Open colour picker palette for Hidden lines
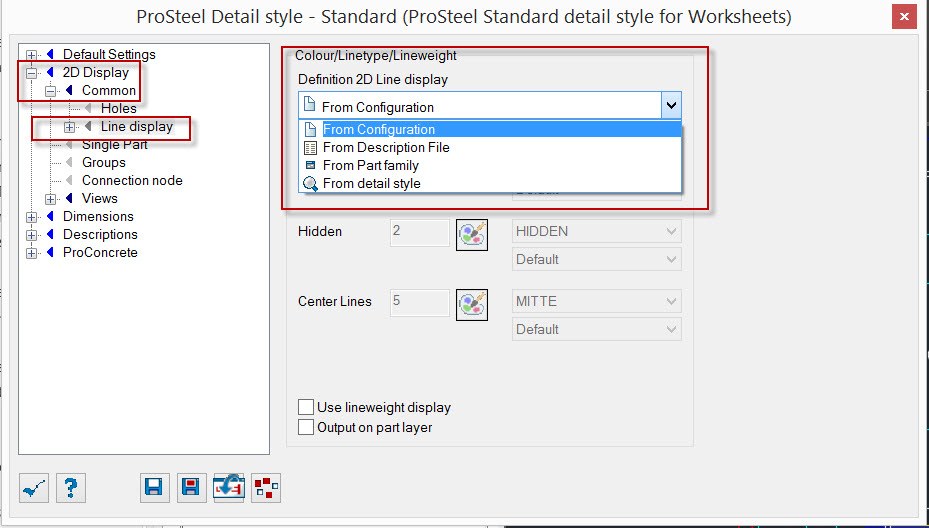 (x=472, y=235)
